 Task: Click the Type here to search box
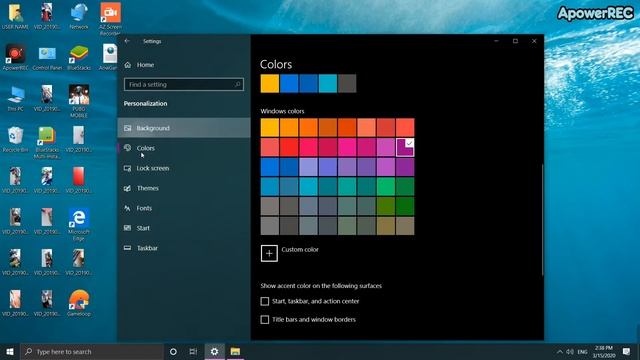(x=92, y=351)
